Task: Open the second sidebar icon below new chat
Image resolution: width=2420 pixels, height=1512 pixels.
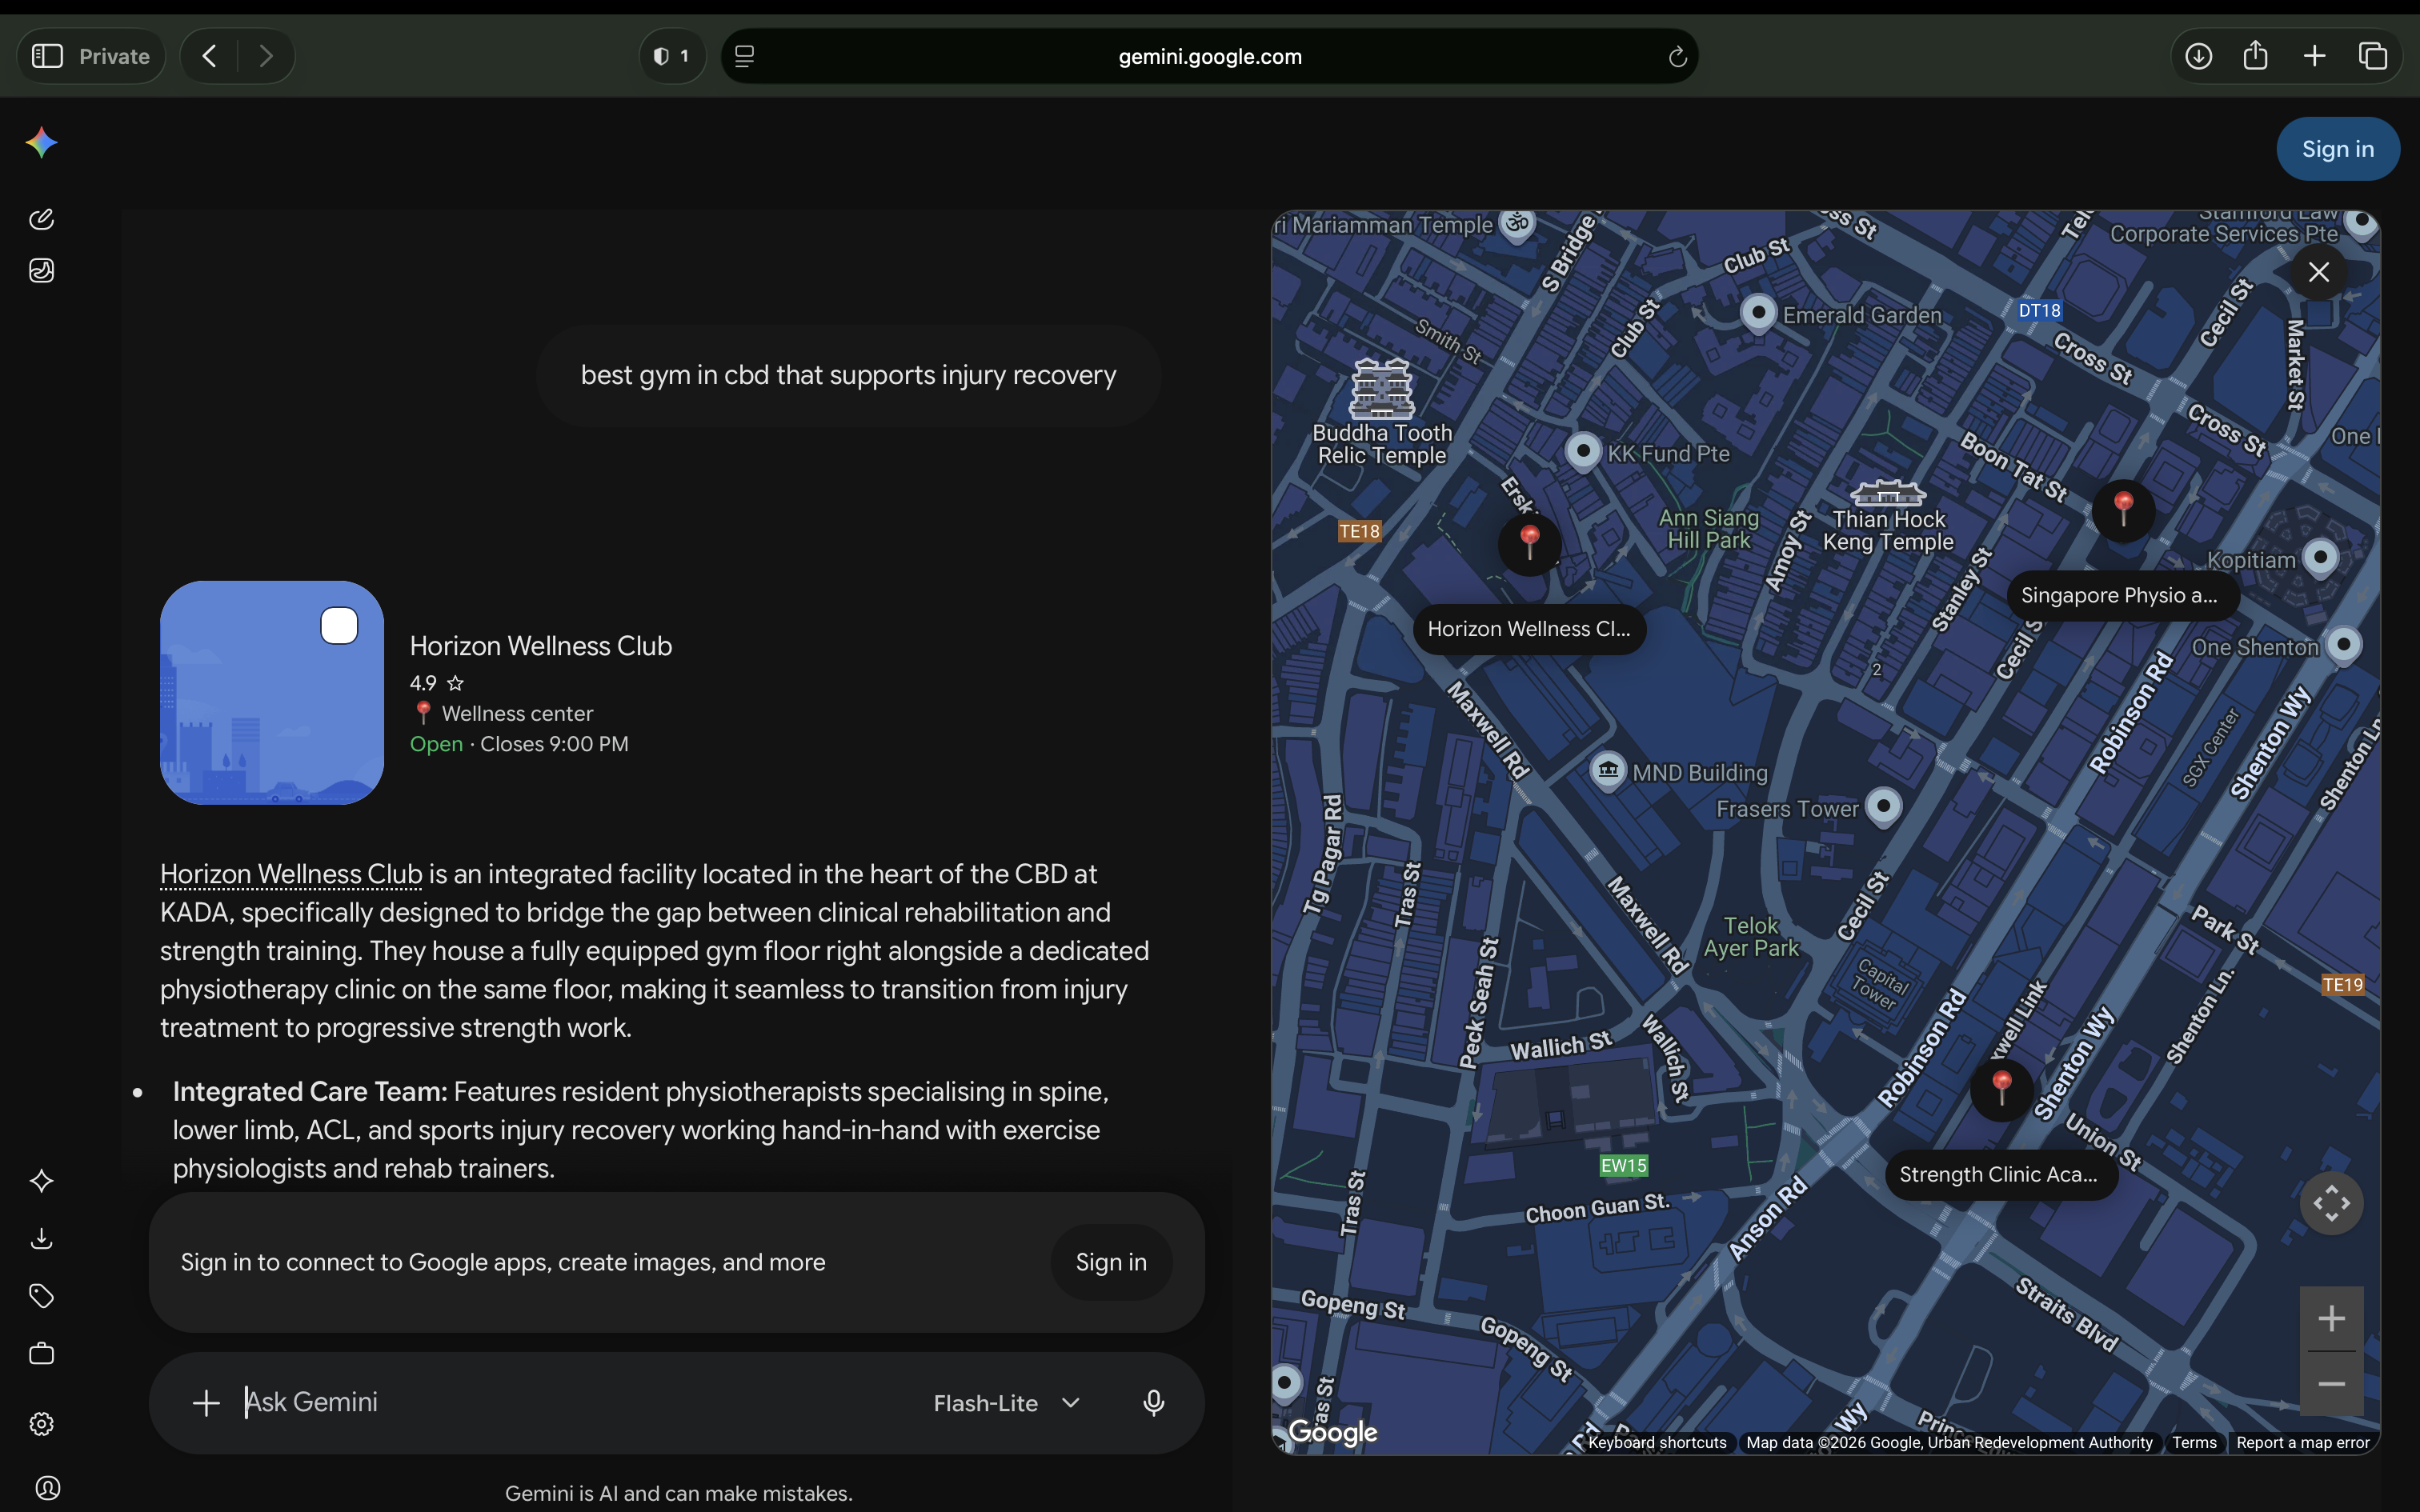Action: point(41,271)
